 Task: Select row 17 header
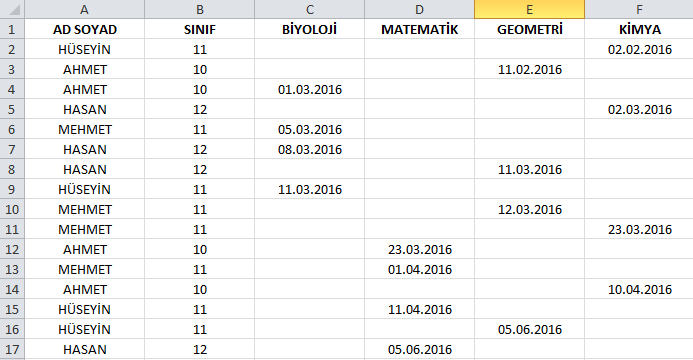coord(12,349)
